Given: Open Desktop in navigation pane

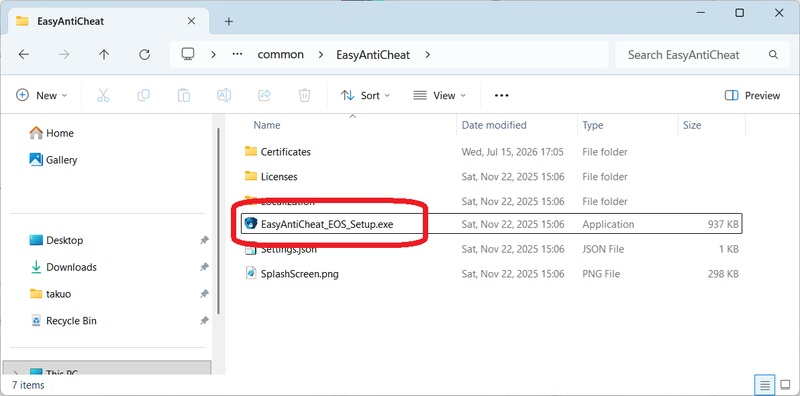Looking at the screenshot, I should click(56, 240).
